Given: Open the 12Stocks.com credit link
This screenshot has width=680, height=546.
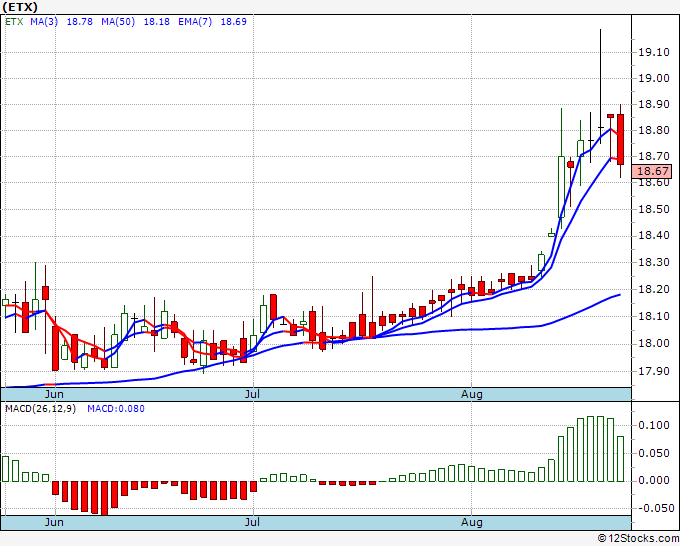Looking at the screenshot, I should [638, 539].
